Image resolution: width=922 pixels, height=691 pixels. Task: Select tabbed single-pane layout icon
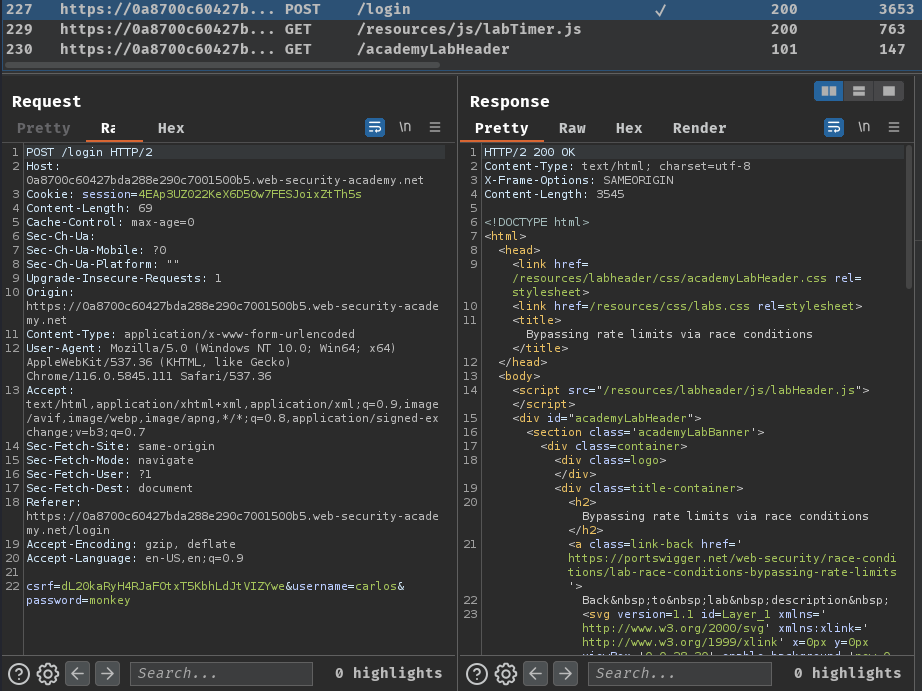pyautogui.click(x=889, y=91)
